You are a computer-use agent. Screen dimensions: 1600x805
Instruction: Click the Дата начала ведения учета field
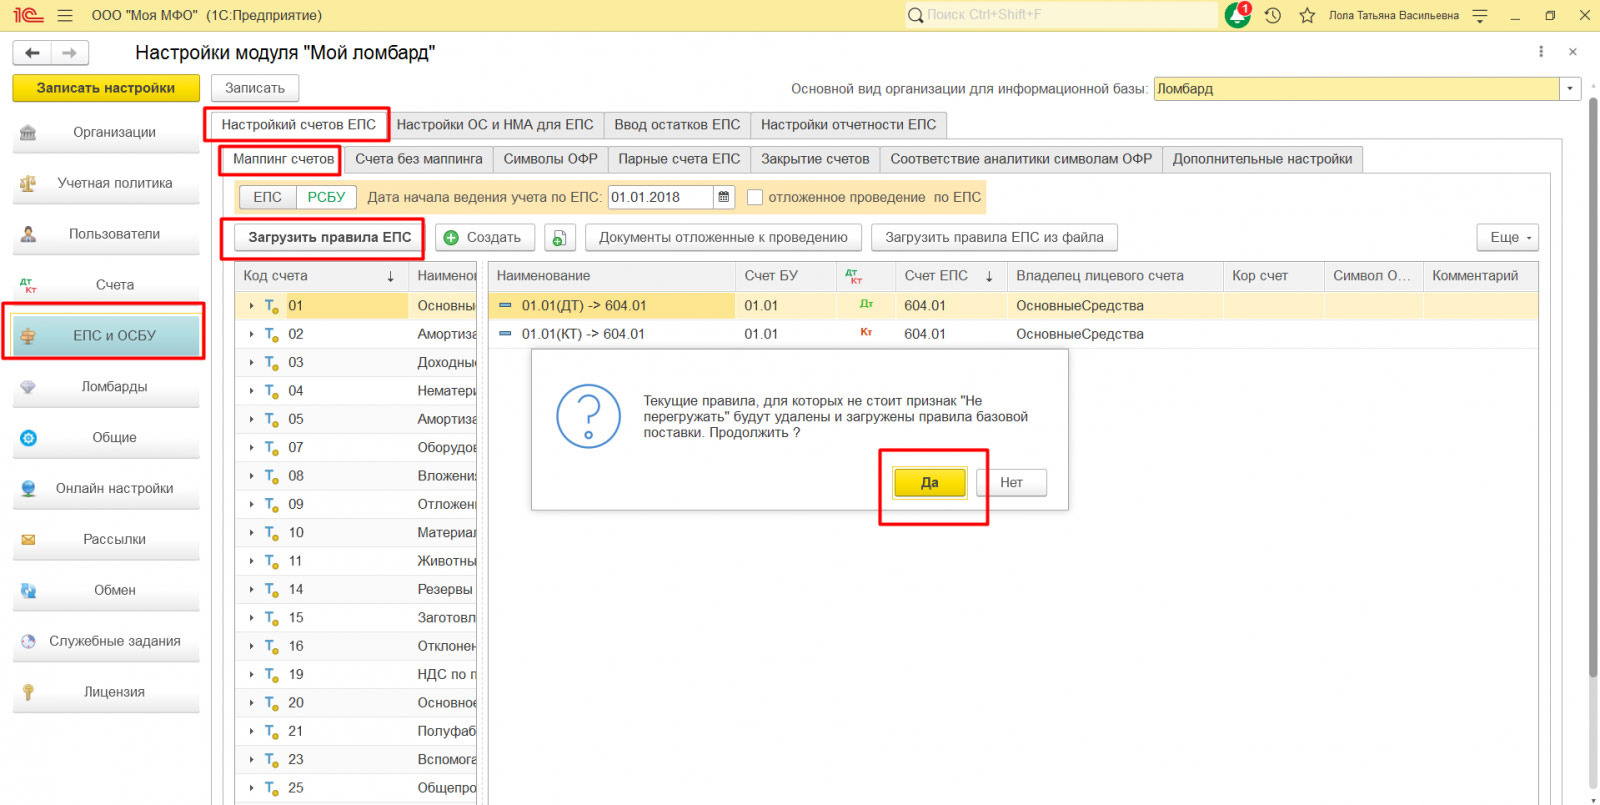(x=661, y=197)
